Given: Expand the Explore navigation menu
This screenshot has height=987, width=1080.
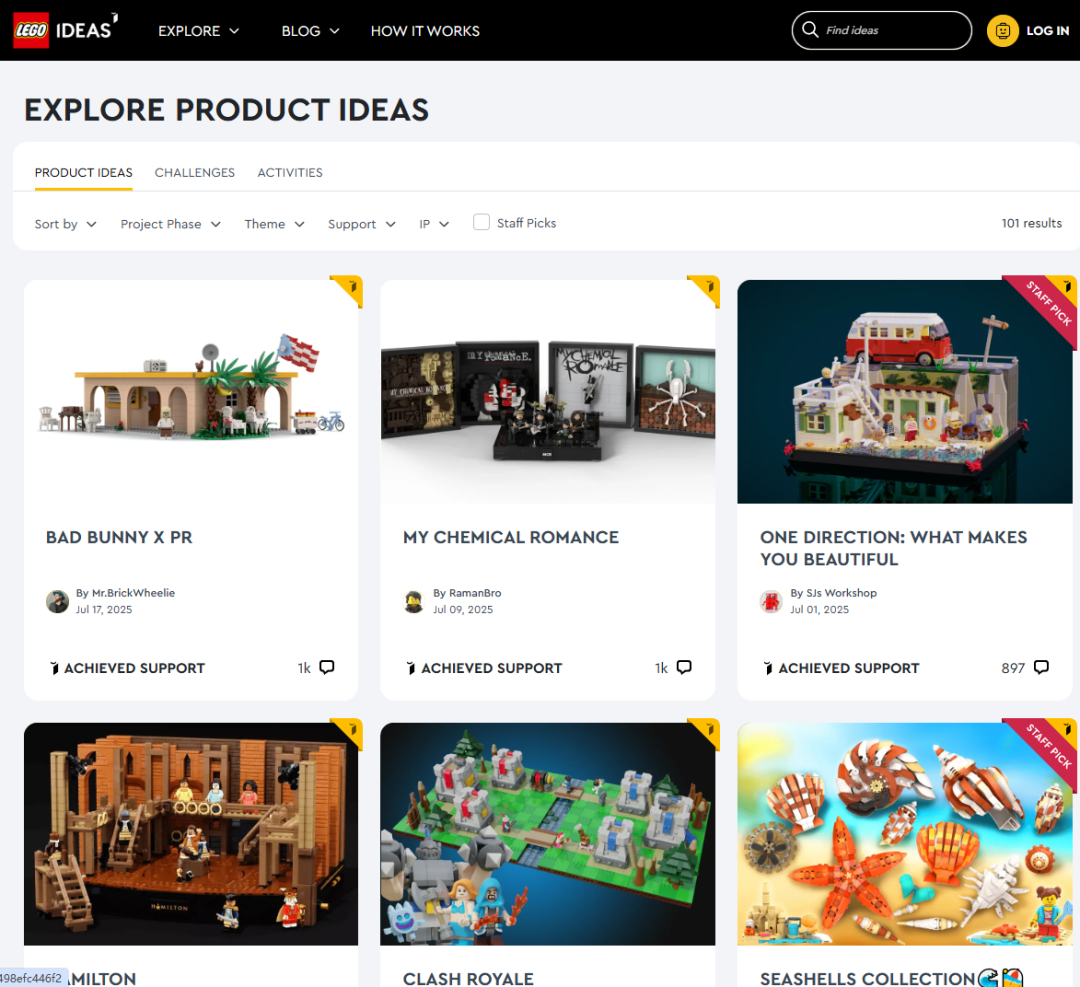Looking at the screenshot, I should [199, 31].
